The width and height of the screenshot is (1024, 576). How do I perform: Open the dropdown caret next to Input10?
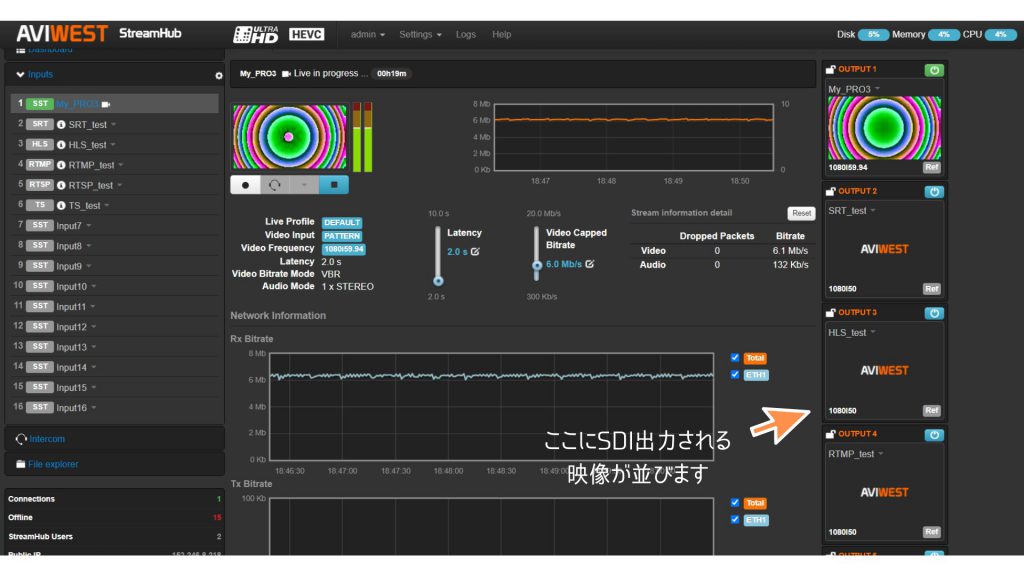click(x=94, y=287)
